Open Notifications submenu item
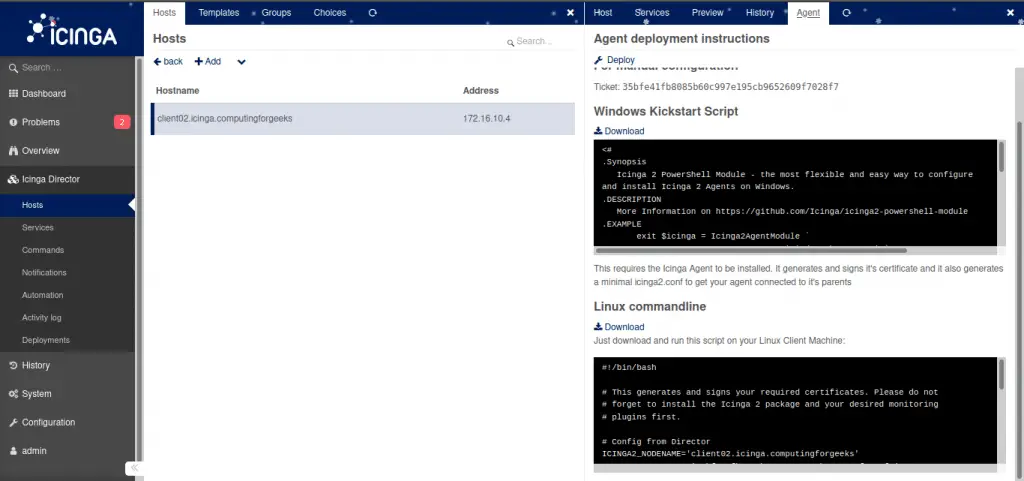Viewport: 1024px width, 481px height. pos(44,273)
